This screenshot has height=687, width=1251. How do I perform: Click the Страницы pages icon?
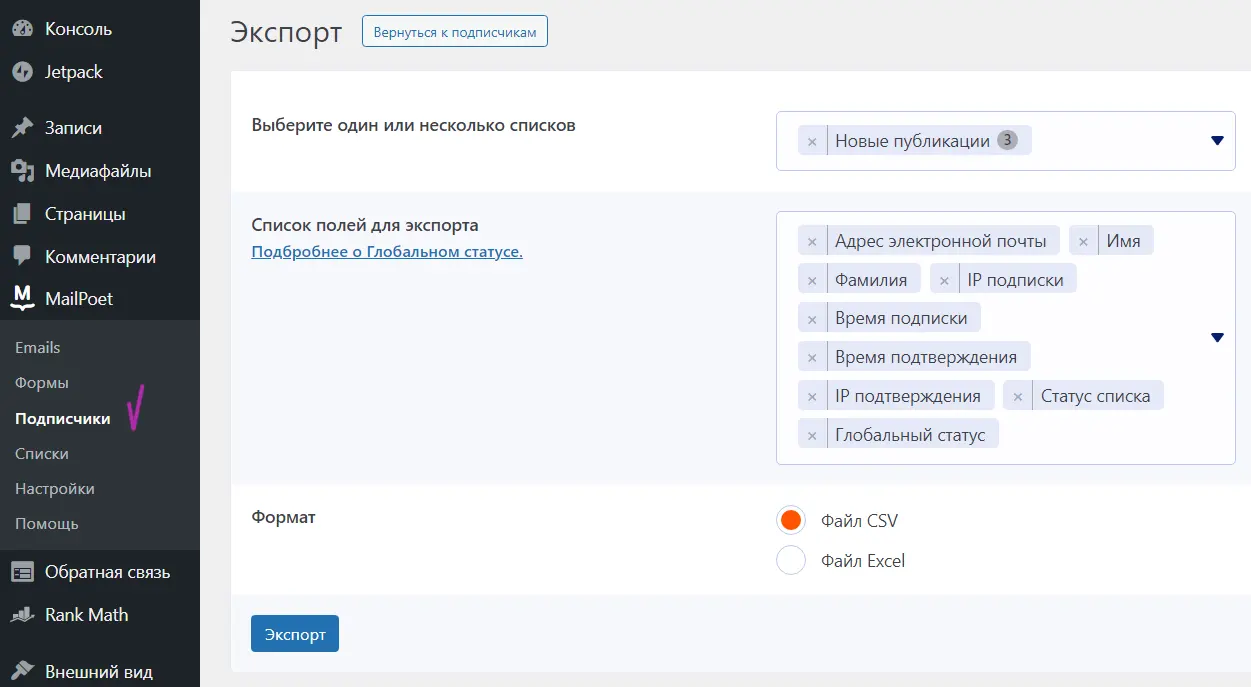point(22,214)
